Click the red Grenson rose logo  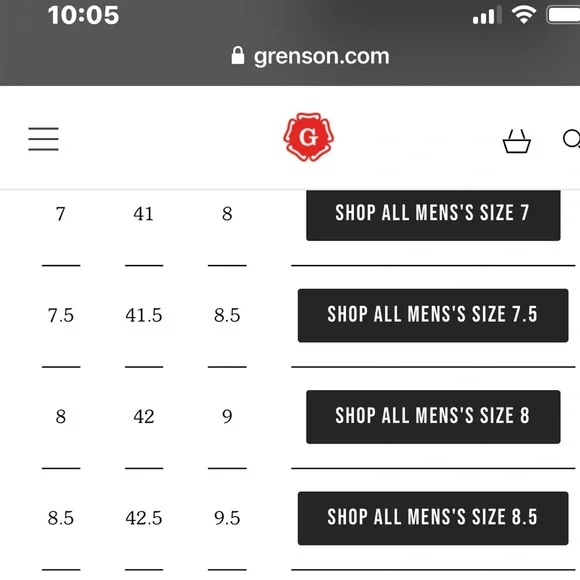pyautogui.click(x=308, y=137)
